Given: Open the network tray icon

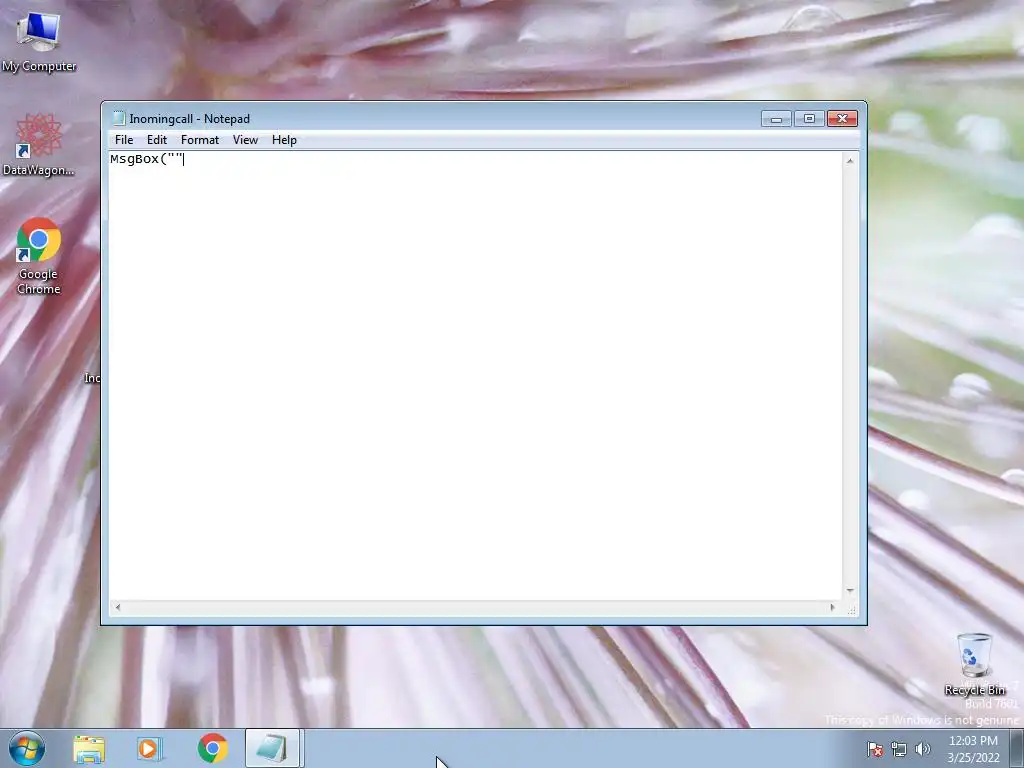Looking at the screenshot, I should pos(899,749).
